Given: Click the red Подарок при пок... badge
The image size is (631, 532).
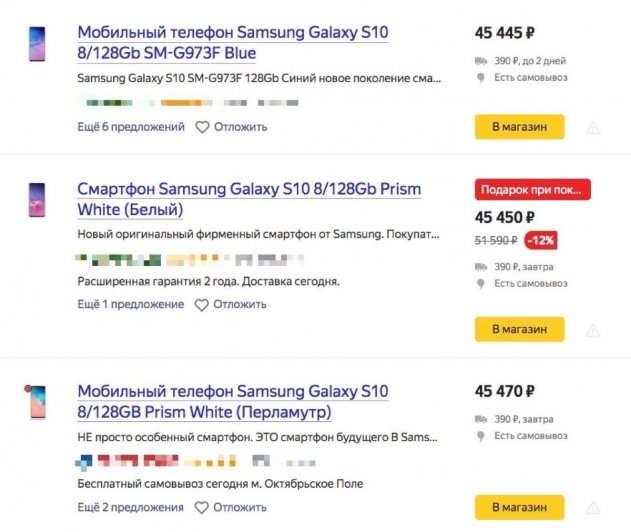Looking at the screenshot, I should [x=533, y=189].
